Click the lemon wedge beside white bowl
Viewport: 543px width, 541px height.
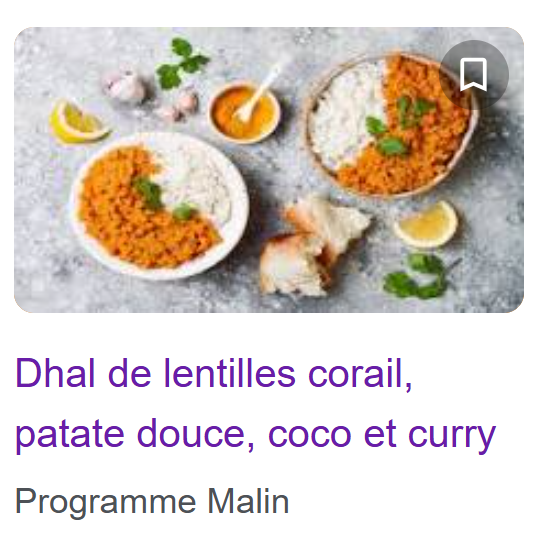coord(78,123)
